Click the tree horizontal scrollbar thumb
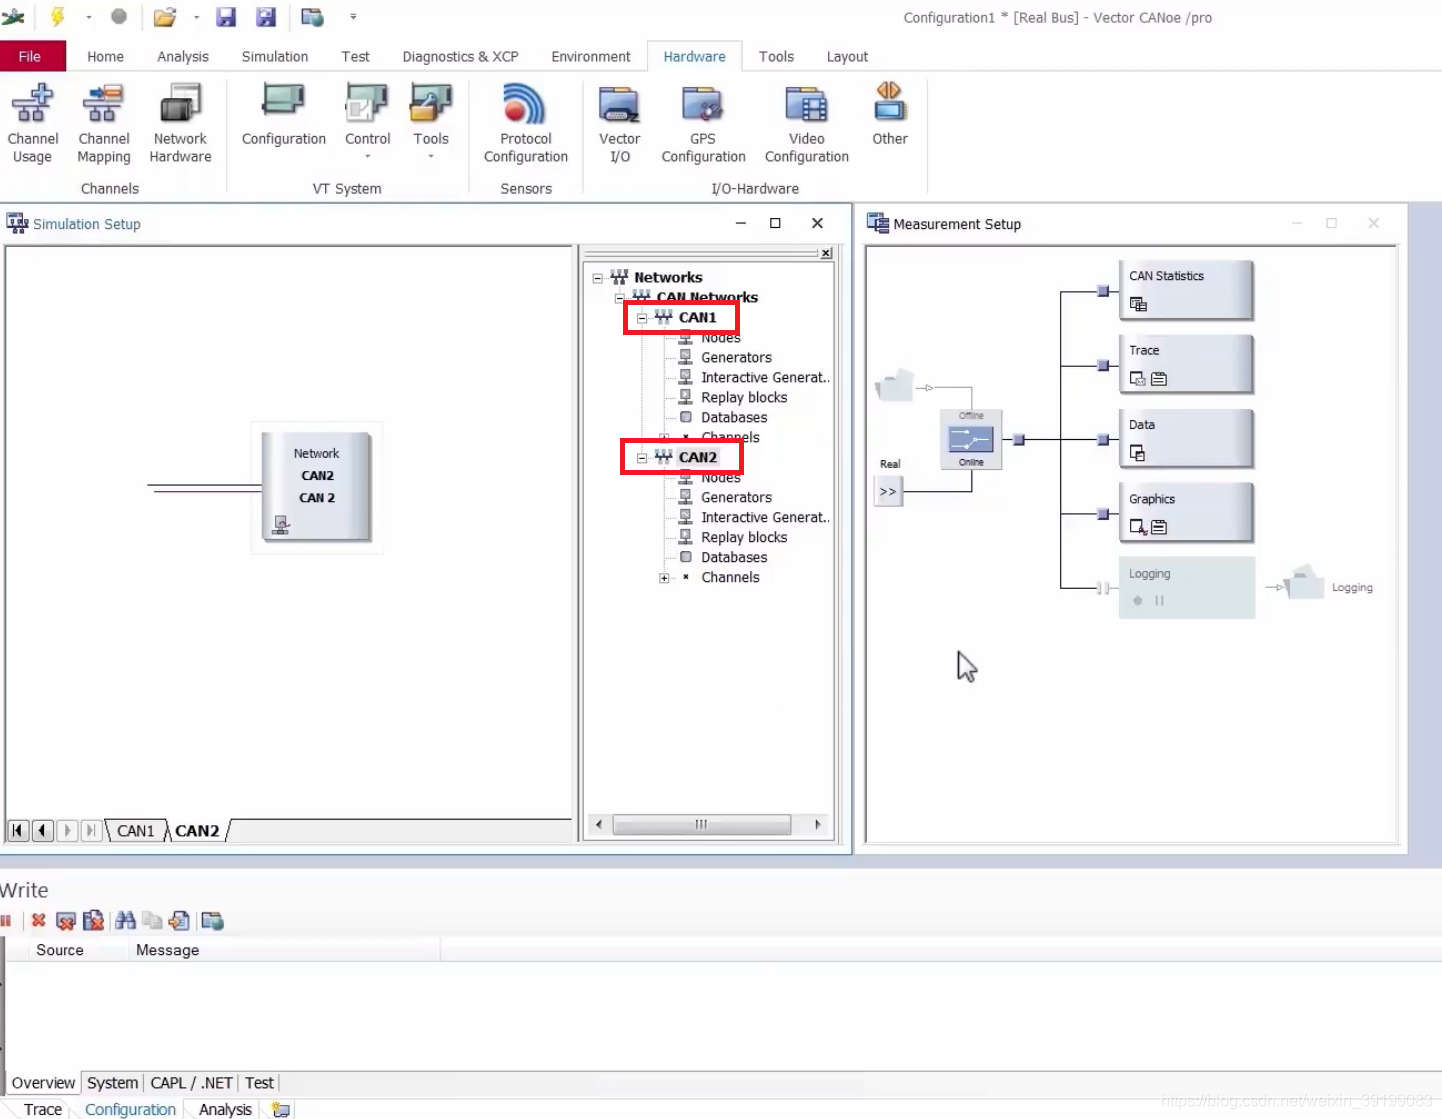The height and width of the screenshot is (1119, 1442). [701, 825]
